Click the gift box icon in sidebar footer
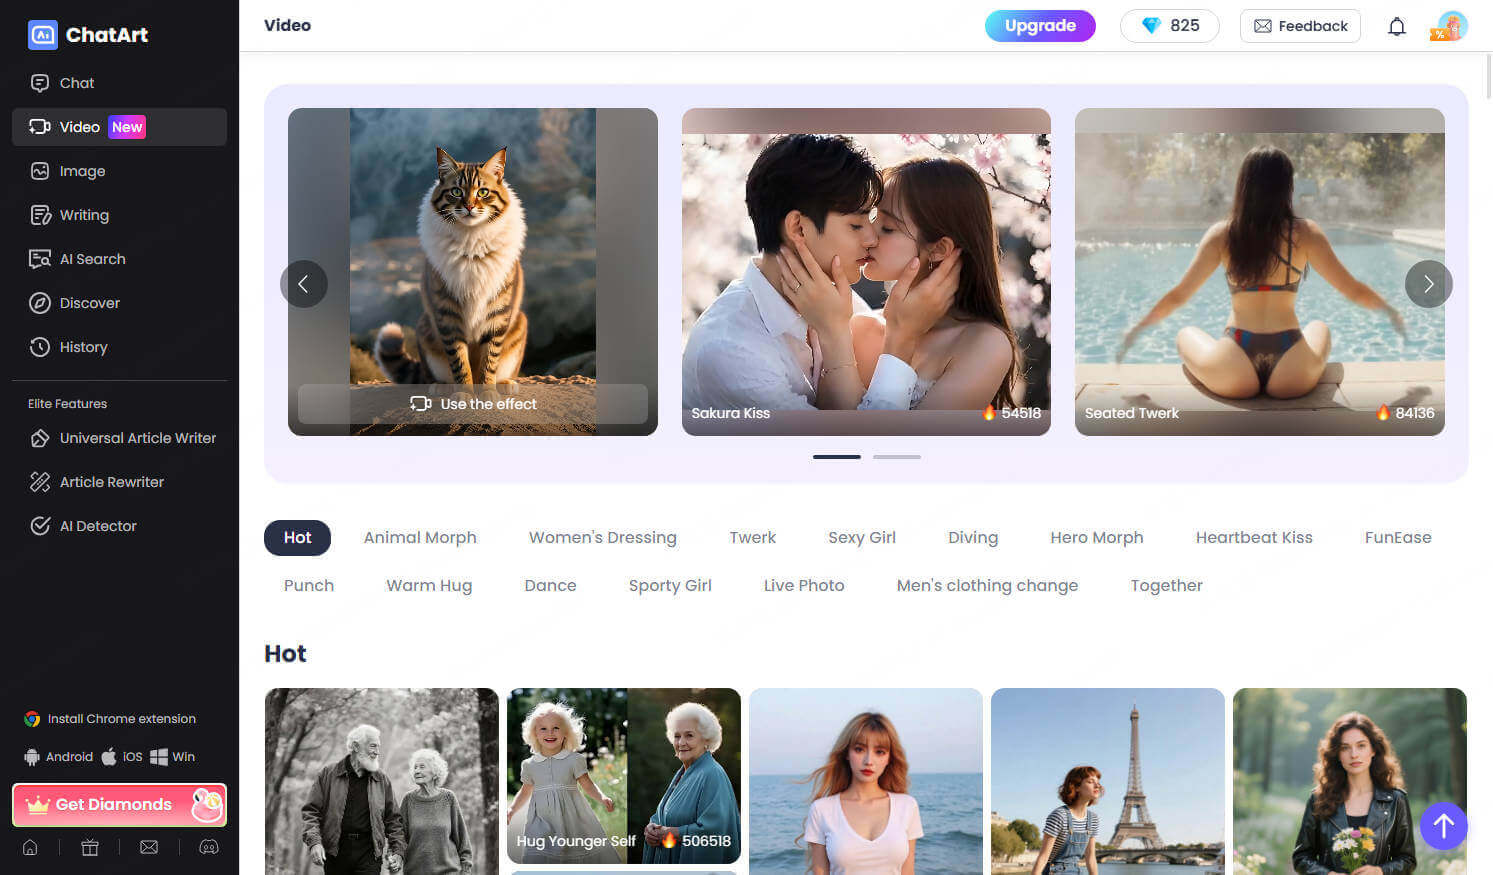This screenshot has height=875, width=1493. pyautogui.click(x=90, y=847)
